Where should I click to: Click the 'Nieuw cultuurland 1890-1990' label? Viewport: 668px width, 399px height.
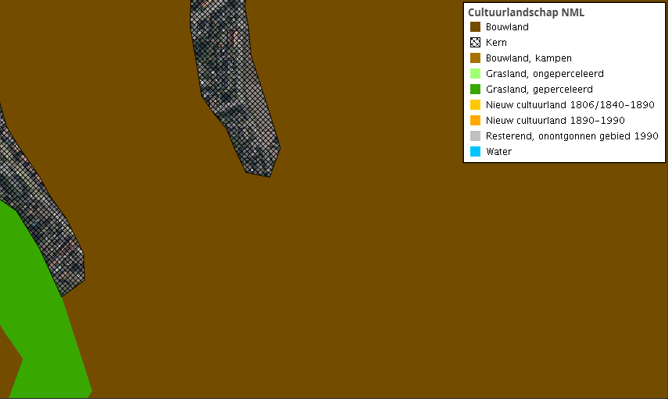(x=555, y=120)
